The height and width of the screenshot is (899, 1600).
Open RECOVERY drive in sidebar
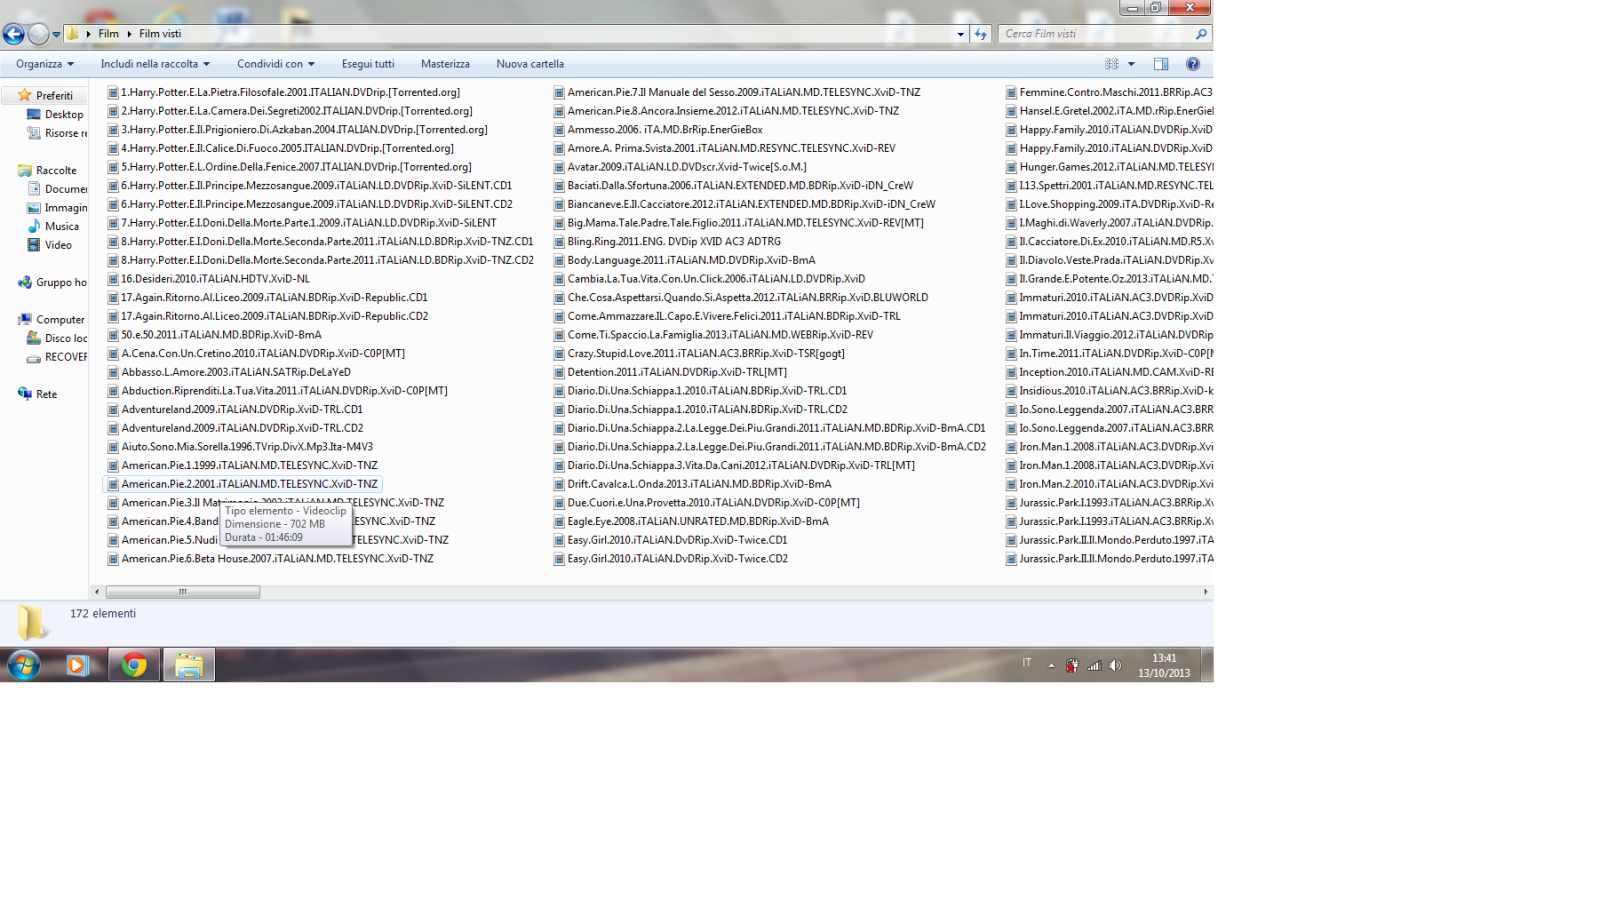tap(66, 357)
